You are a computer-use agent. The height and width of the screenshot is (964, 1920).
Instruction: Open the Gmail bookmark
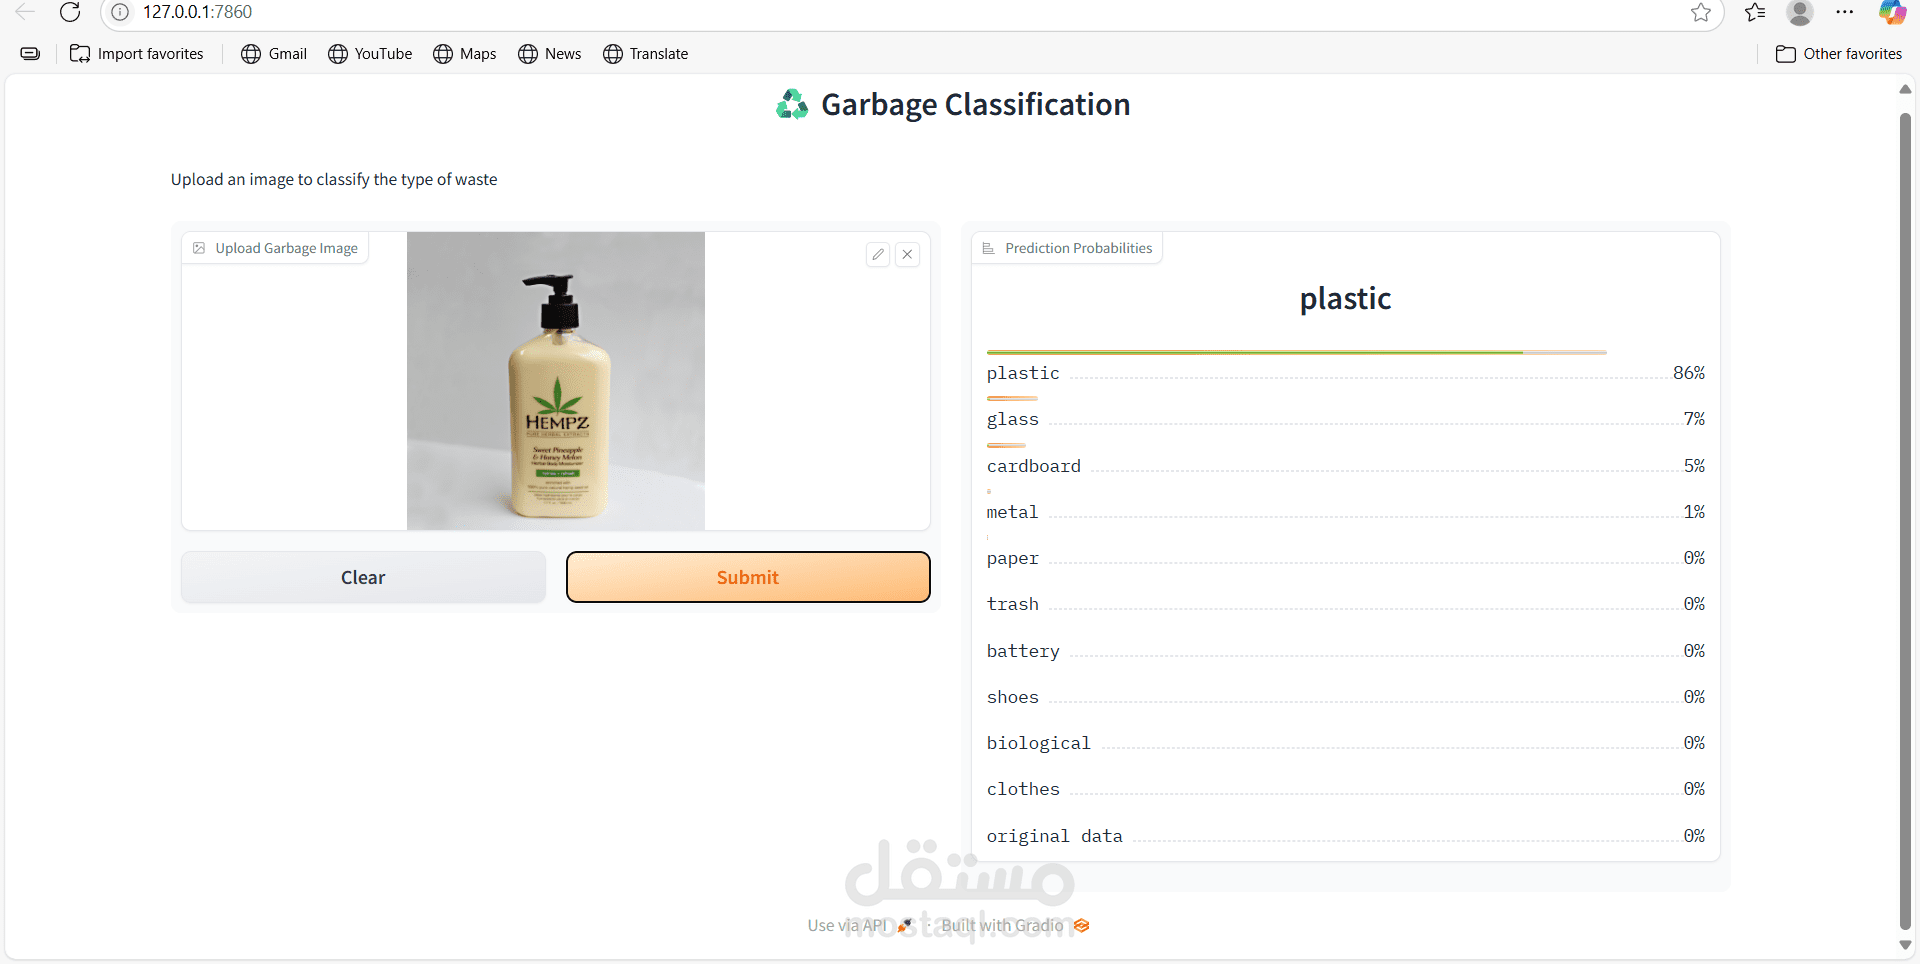coord(274,54)
